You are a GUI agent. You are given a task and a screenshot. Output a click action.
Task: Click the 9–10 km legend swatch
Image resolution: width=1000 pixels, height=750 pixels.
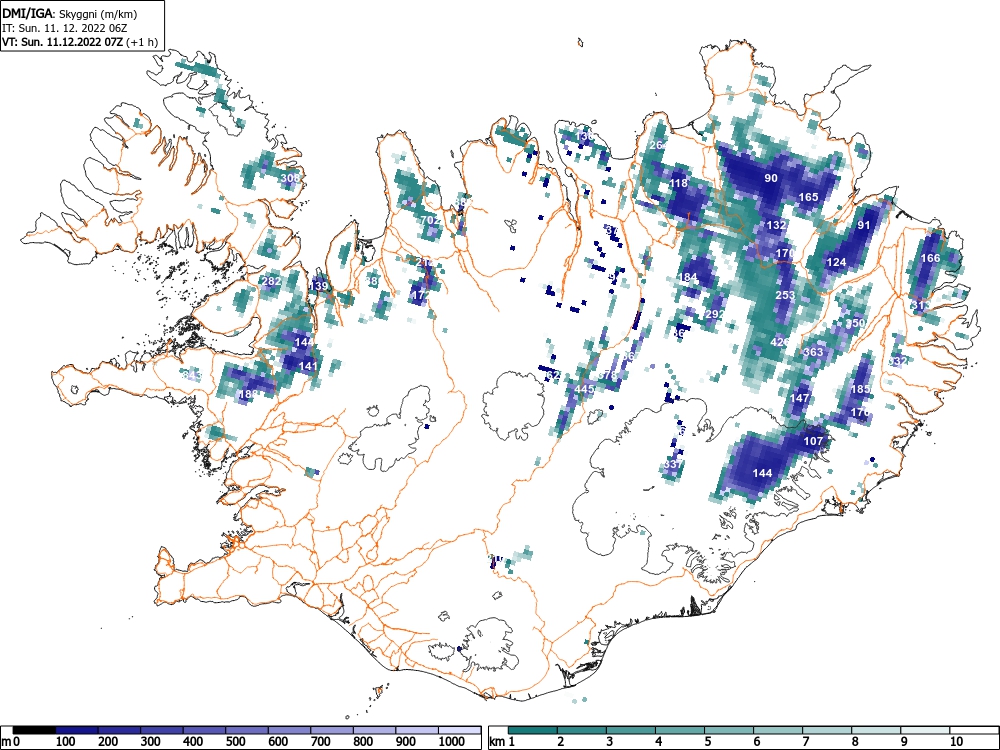pos(925,730)
